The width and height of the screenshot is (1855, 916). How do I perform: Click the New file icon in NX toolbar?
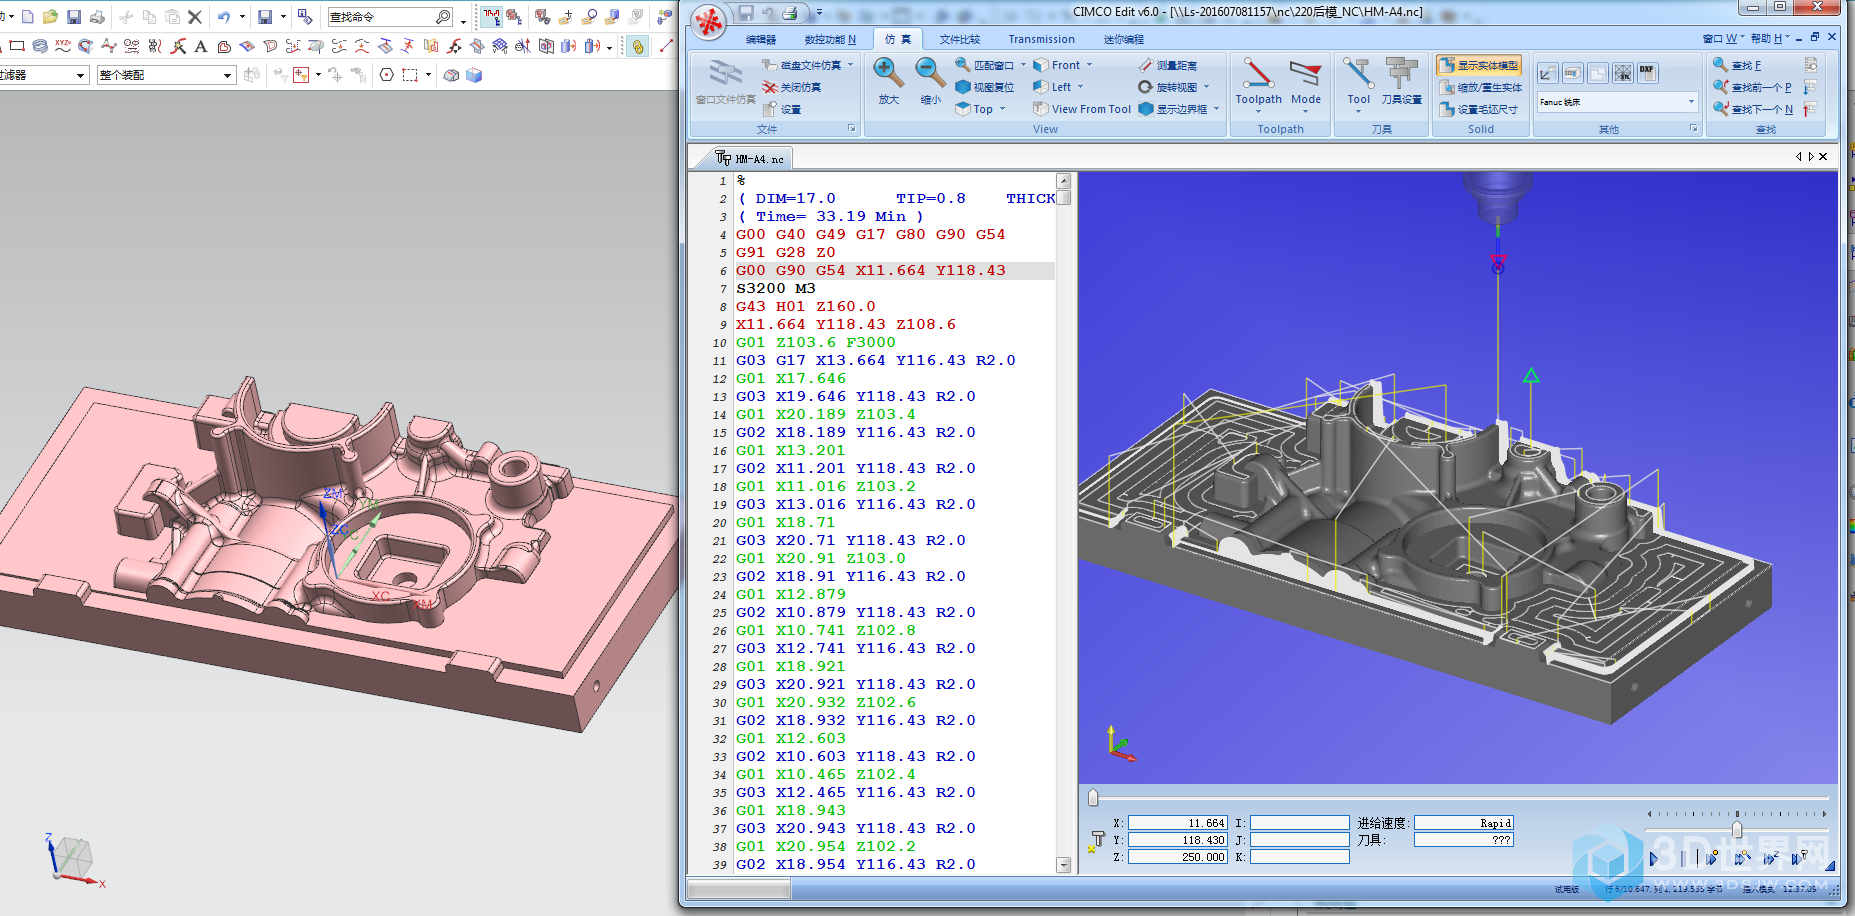pyautogui.click(x=28, y=17)
